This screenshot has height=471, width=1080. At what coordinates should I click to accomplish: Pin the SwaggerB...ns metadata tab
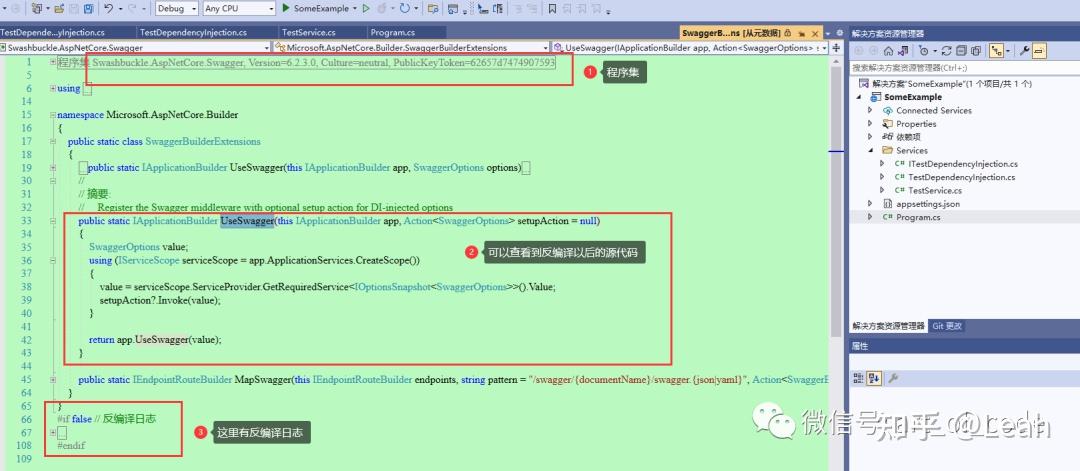(801, 34)
